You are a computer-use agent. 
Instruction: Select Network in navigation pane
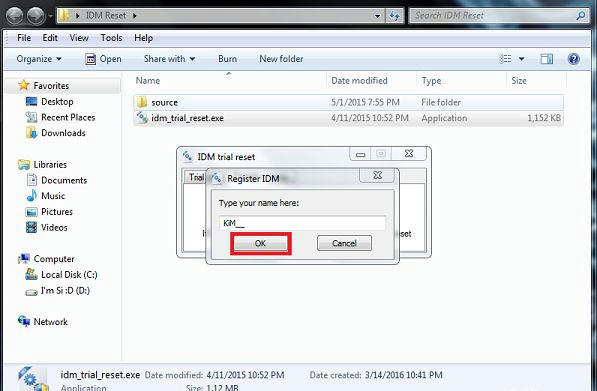(50, 322)
